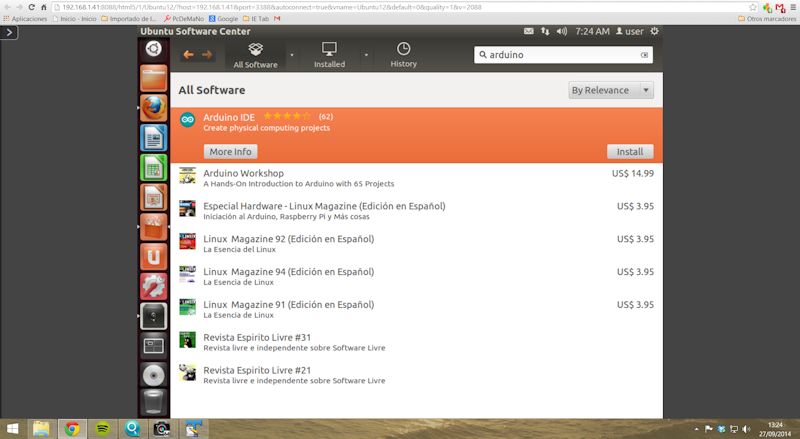
Task: Click the arduino search field
Action: tap(564, 55)
